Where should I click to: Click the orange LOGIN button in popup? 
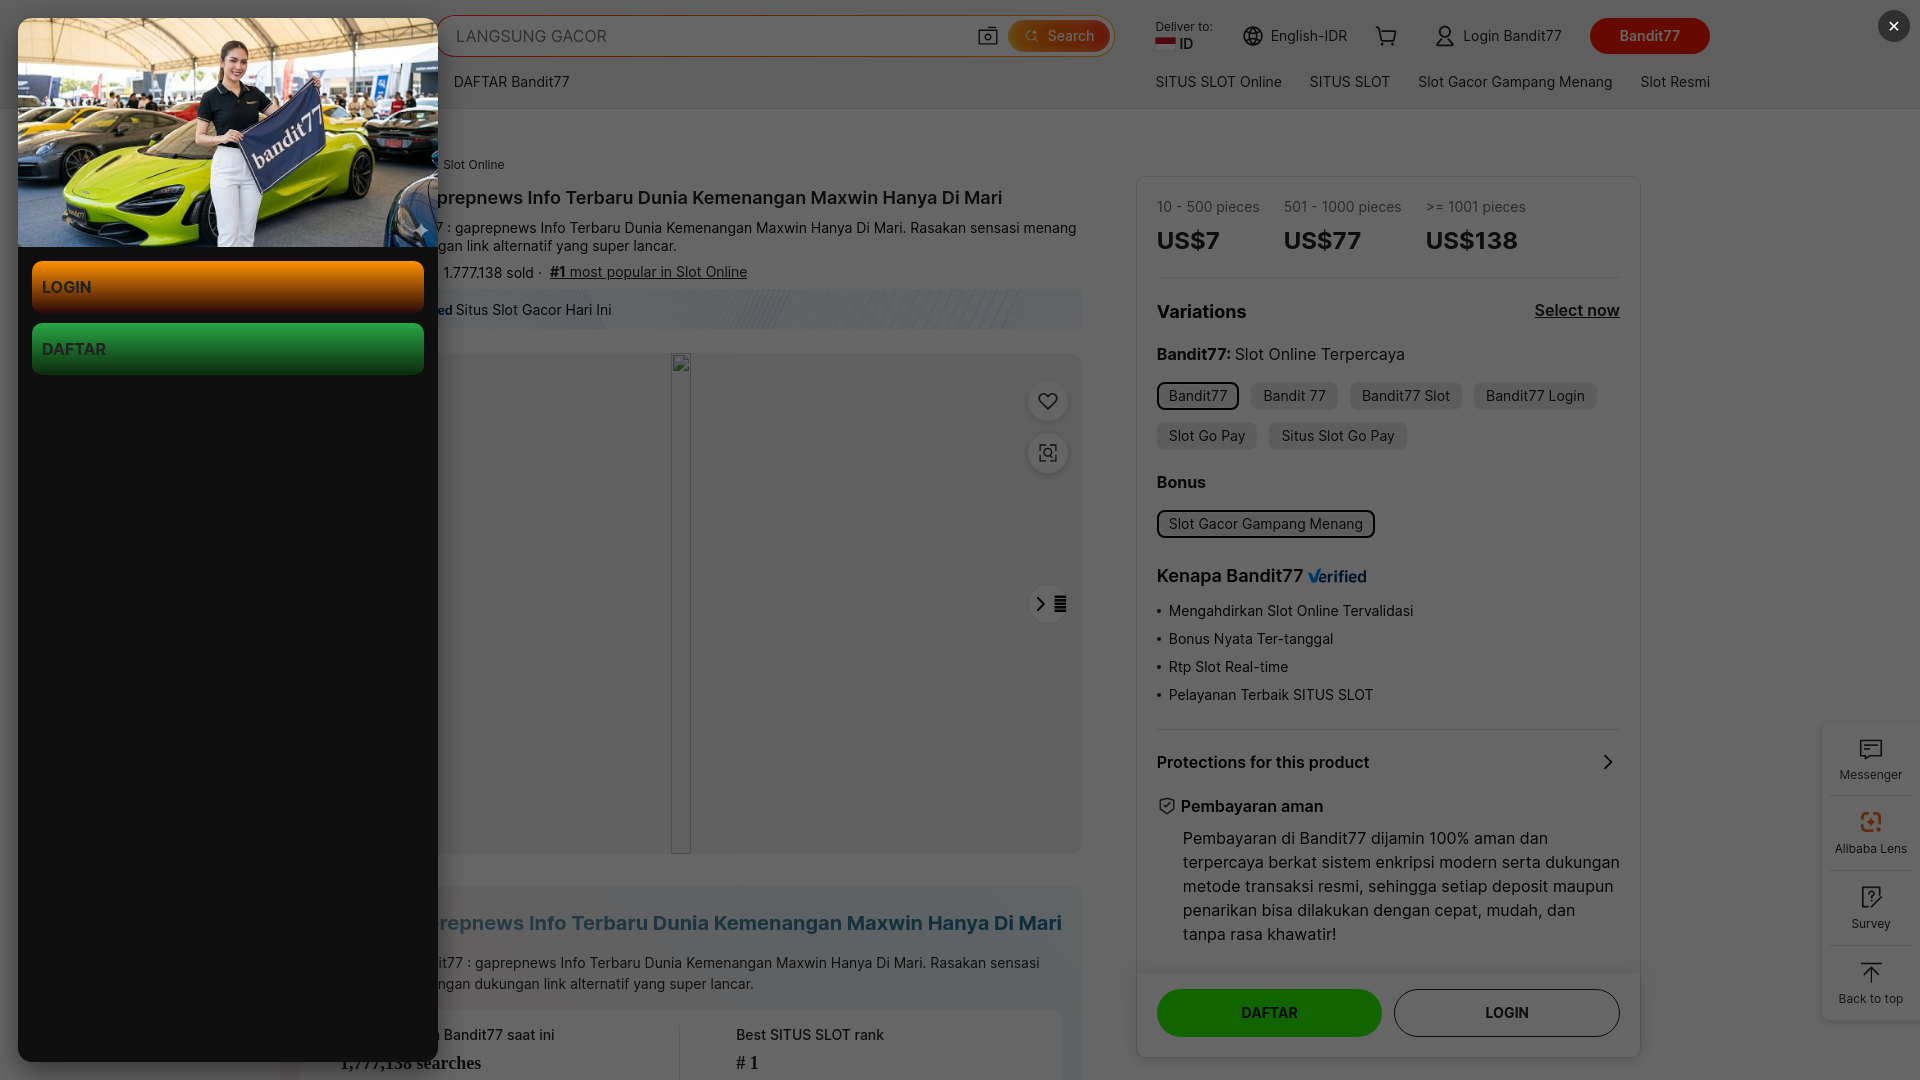(228, 287)
